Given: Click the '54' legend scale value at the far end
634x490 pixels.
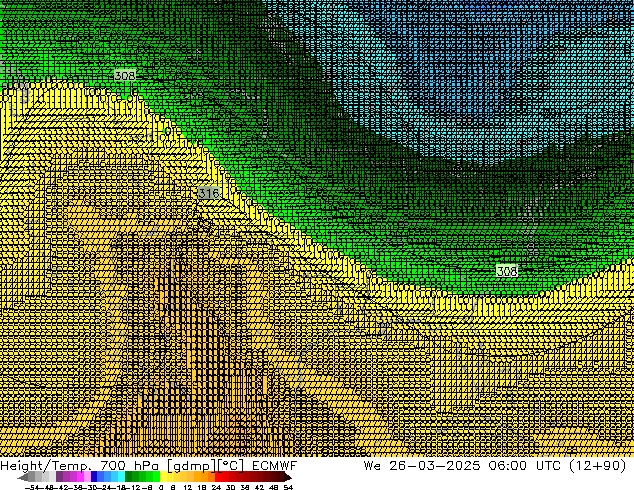Looking at the screenshot, I should (x=288, y=487).
